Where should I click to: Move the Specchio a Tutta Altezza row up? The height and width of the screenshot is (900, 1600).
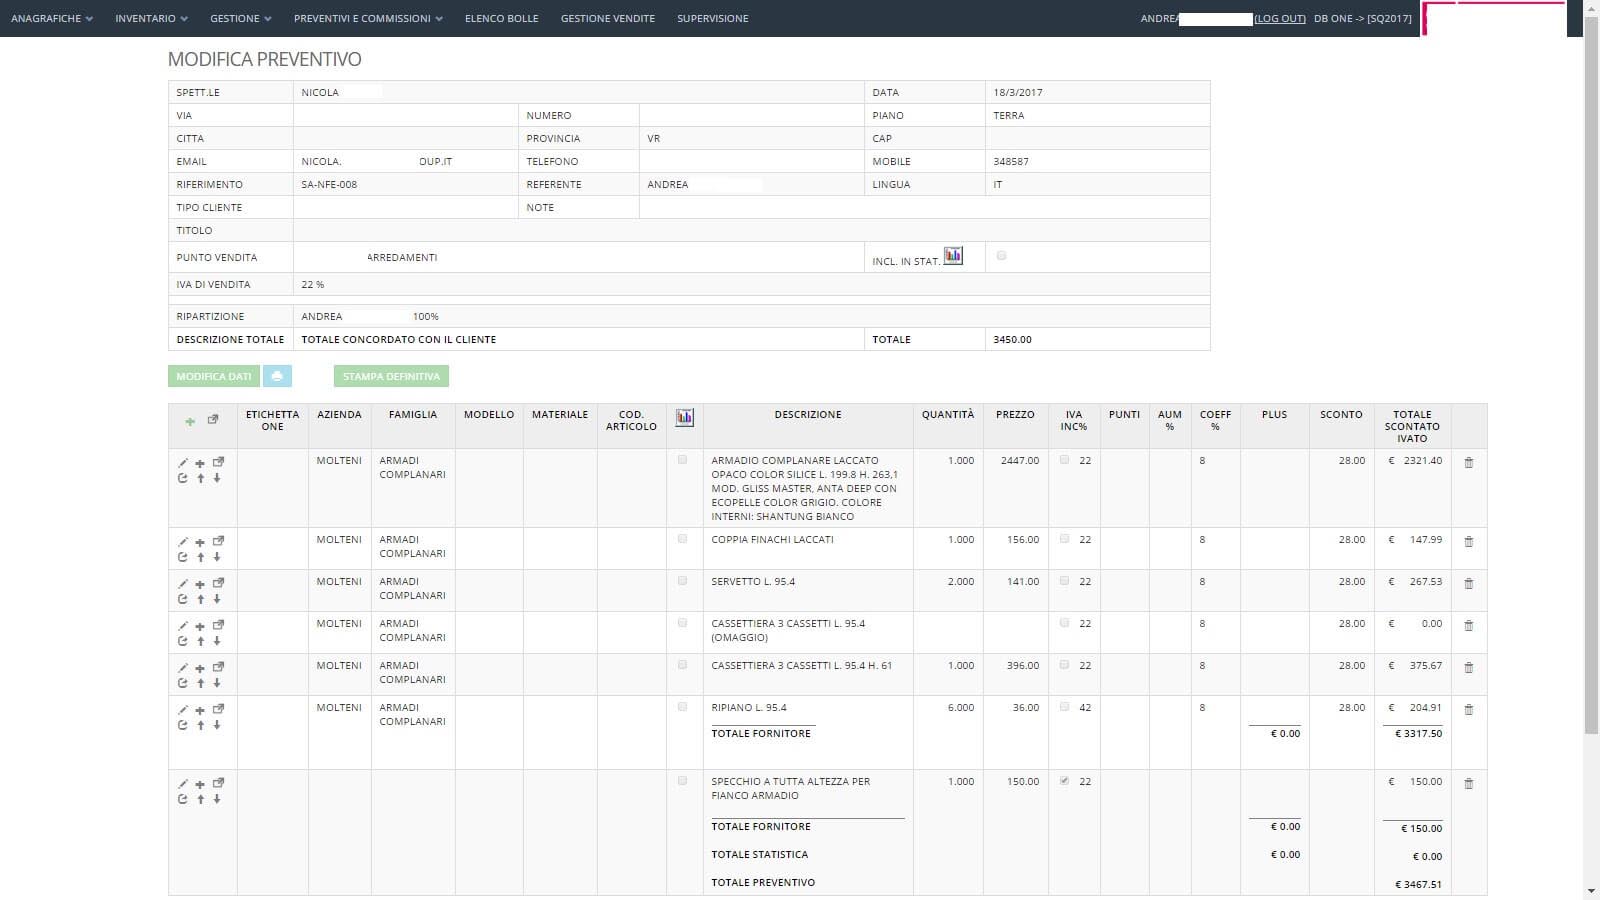point(201,799)
